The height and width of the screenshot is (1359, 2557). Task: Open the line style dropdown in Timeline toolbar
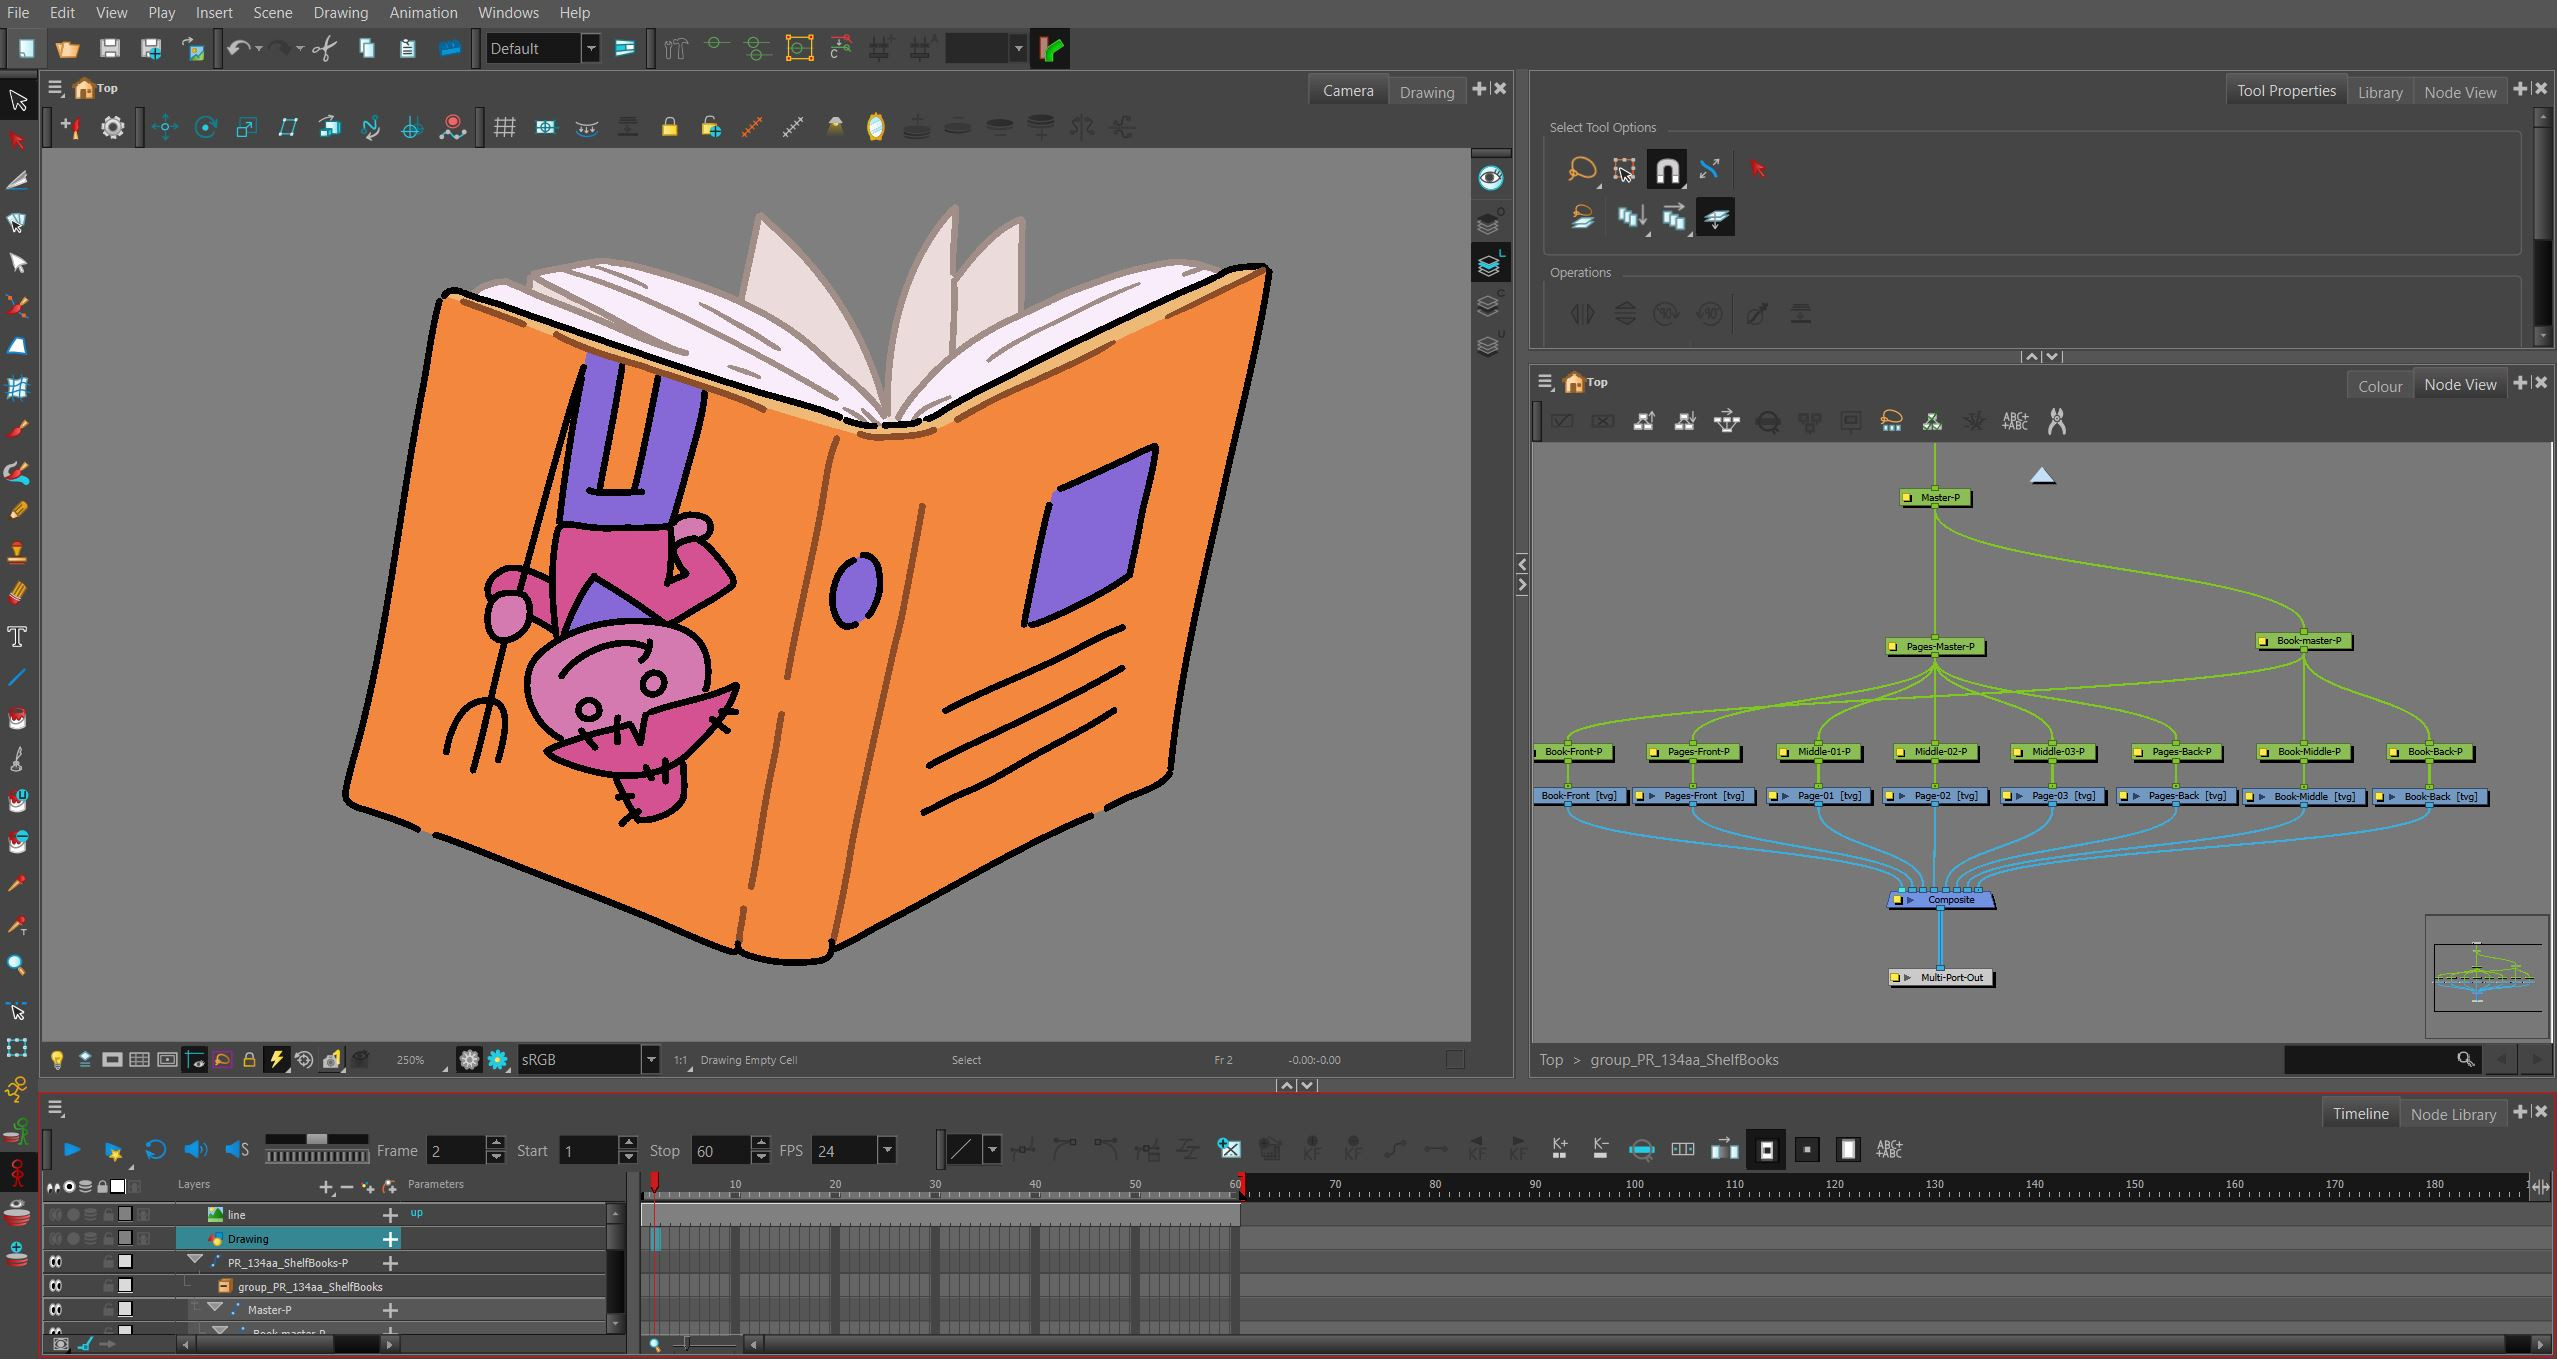[991, 1150]
